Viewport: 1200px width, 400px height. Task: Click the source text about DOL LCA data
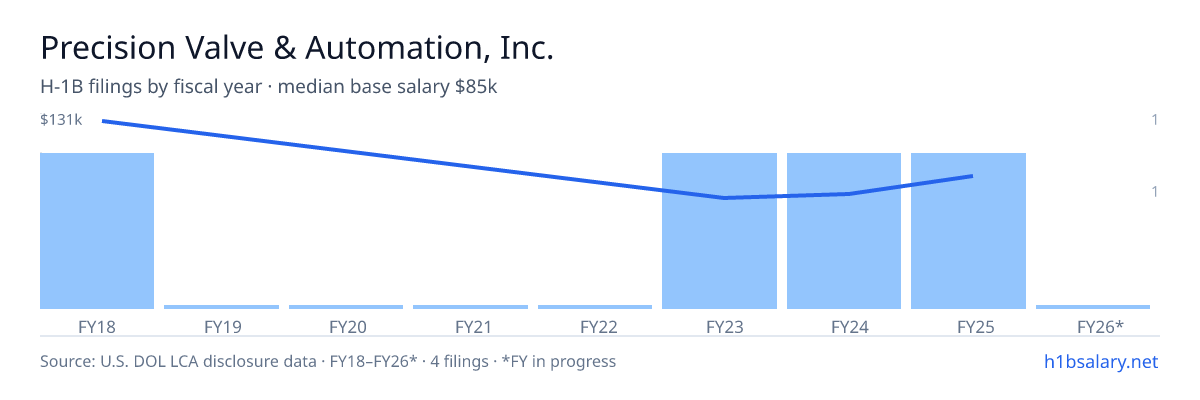(x=328, y=361)
